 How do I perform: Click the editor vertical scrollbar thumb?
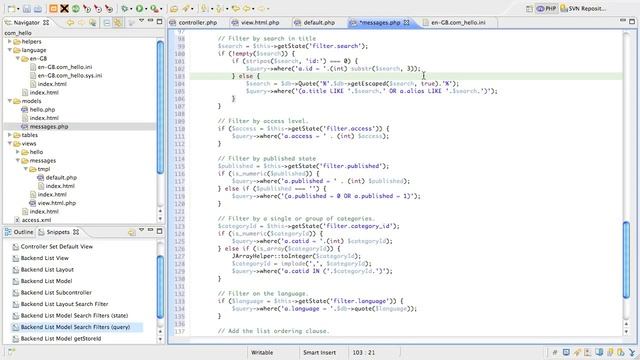click(627, 260)
